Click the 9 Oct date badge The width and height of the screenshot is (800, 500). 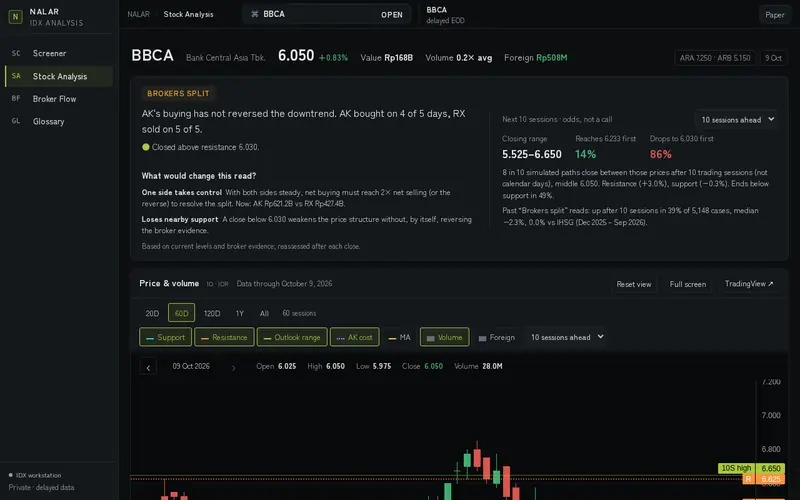point(773,58)
